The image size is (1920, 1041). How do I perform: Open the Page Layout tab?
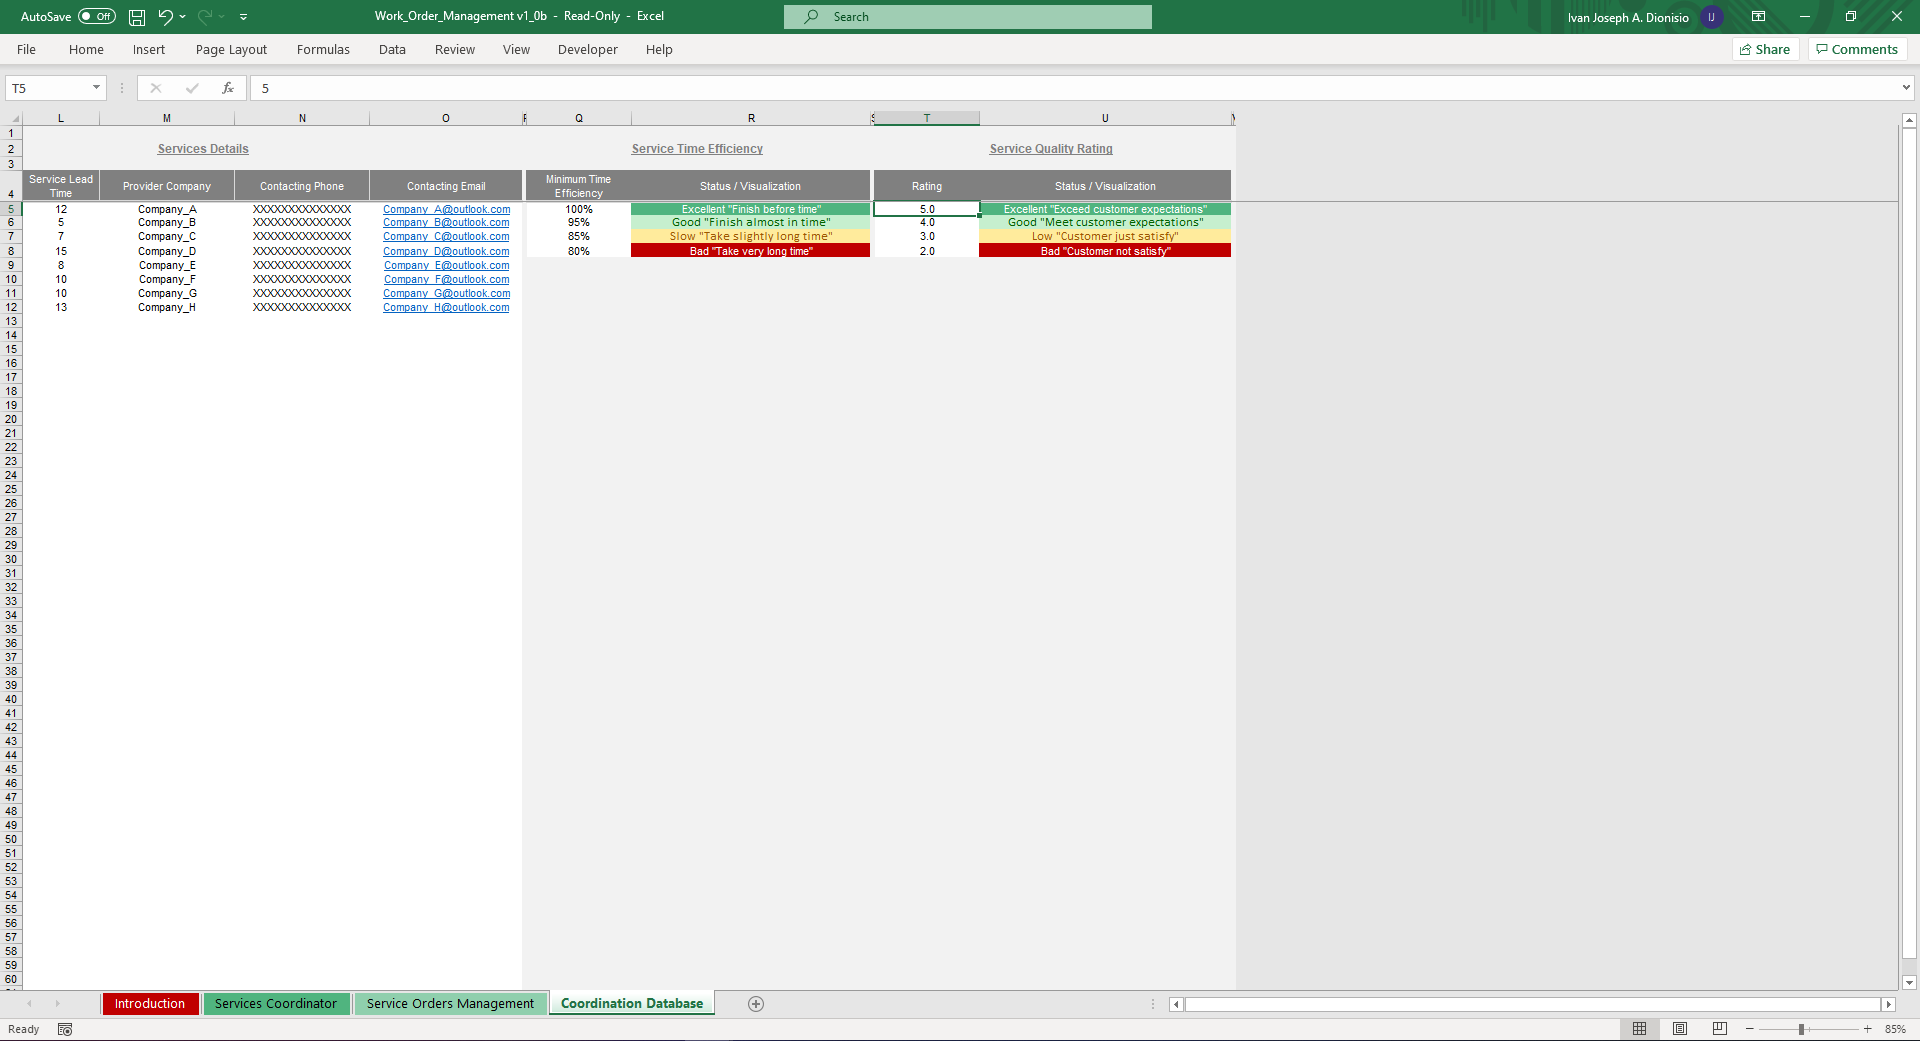click(x=231, y=49)
